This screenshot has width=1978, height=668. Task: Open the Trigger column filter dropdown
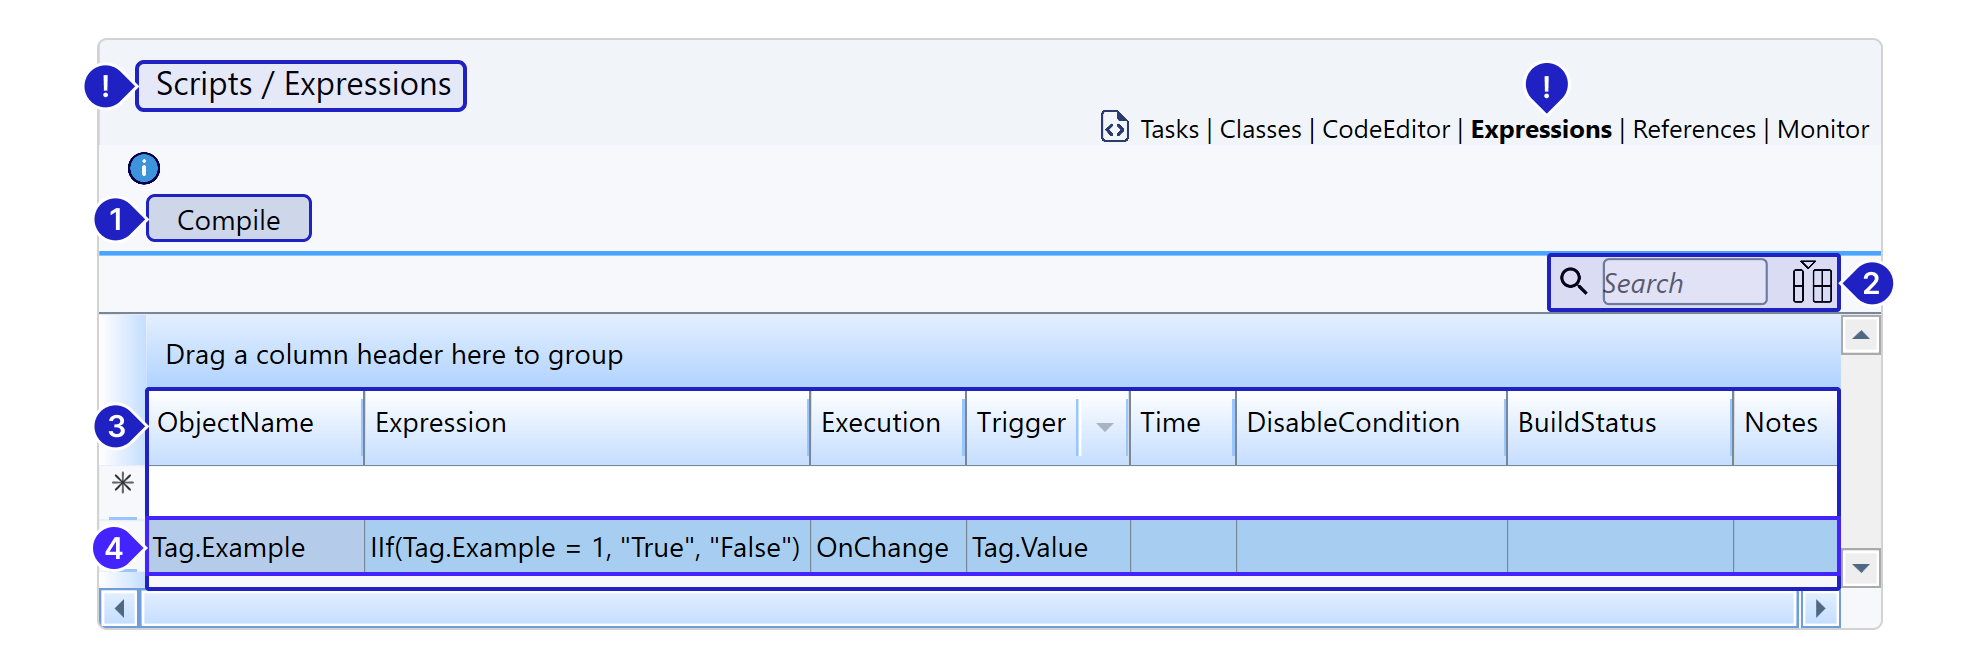1104,427
